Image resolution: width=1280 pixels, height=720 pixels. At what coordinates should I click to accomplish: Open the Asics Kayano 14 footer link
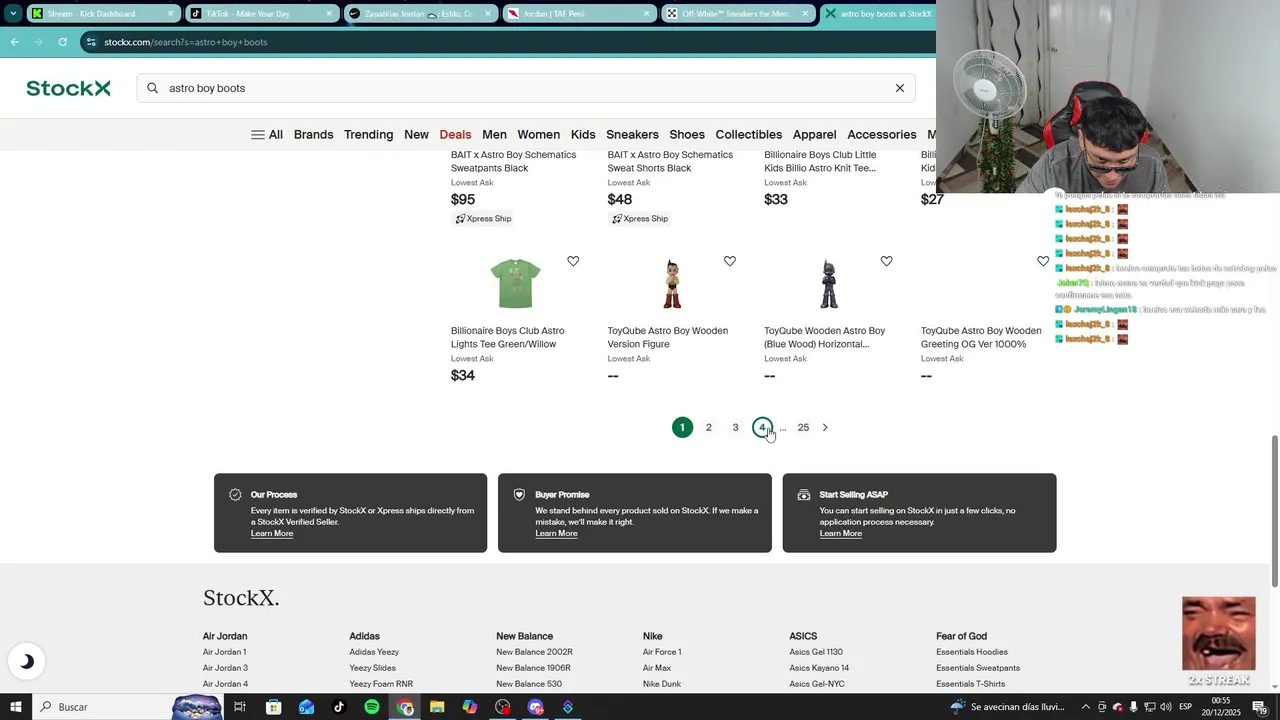click(x=819, y=668)
